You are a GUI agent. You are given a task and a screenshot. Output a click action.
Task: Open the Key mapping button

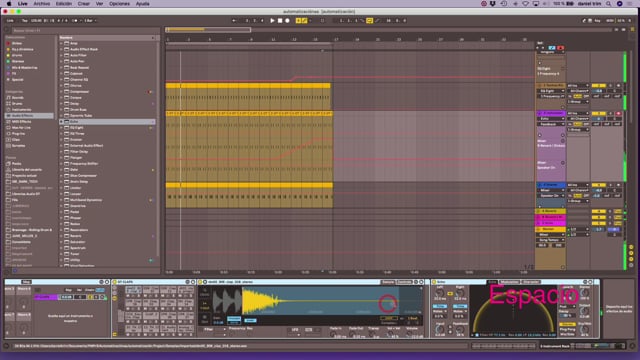click(x=597, y=20)
